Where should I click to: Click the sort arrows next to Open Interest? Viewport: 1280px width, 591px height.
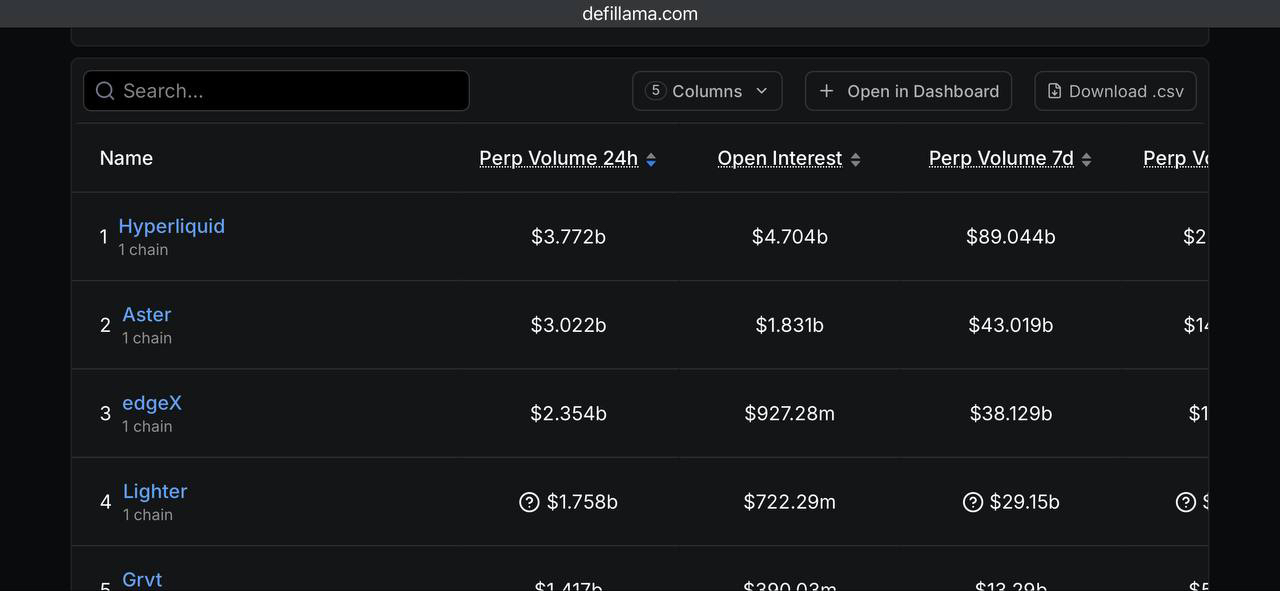tap(855, 159)
